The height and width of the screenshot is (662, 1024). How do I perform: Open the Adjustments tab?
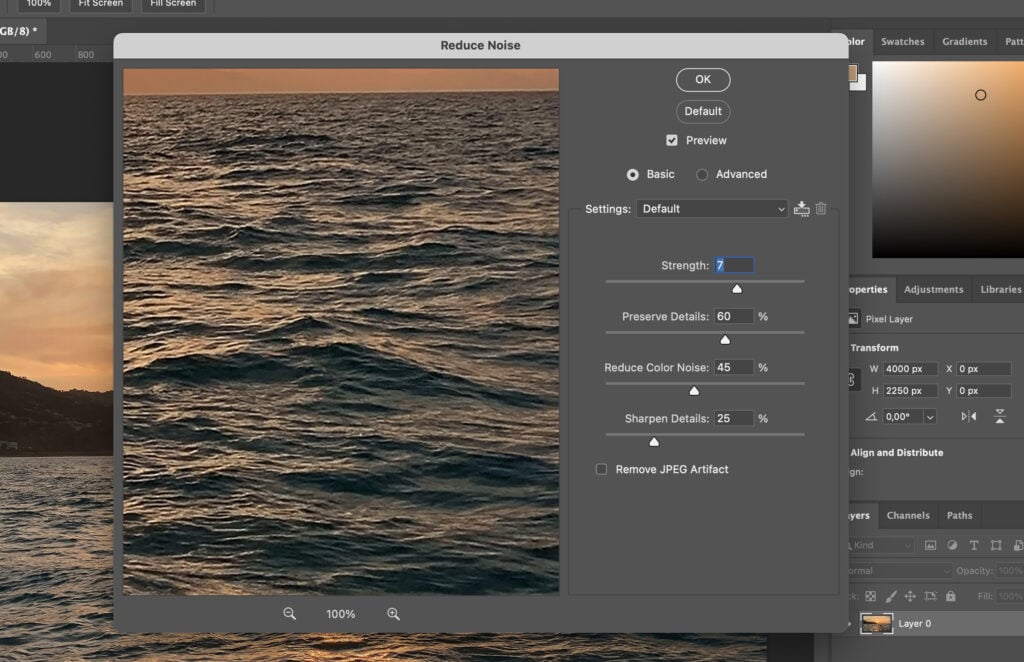[934, 289]
